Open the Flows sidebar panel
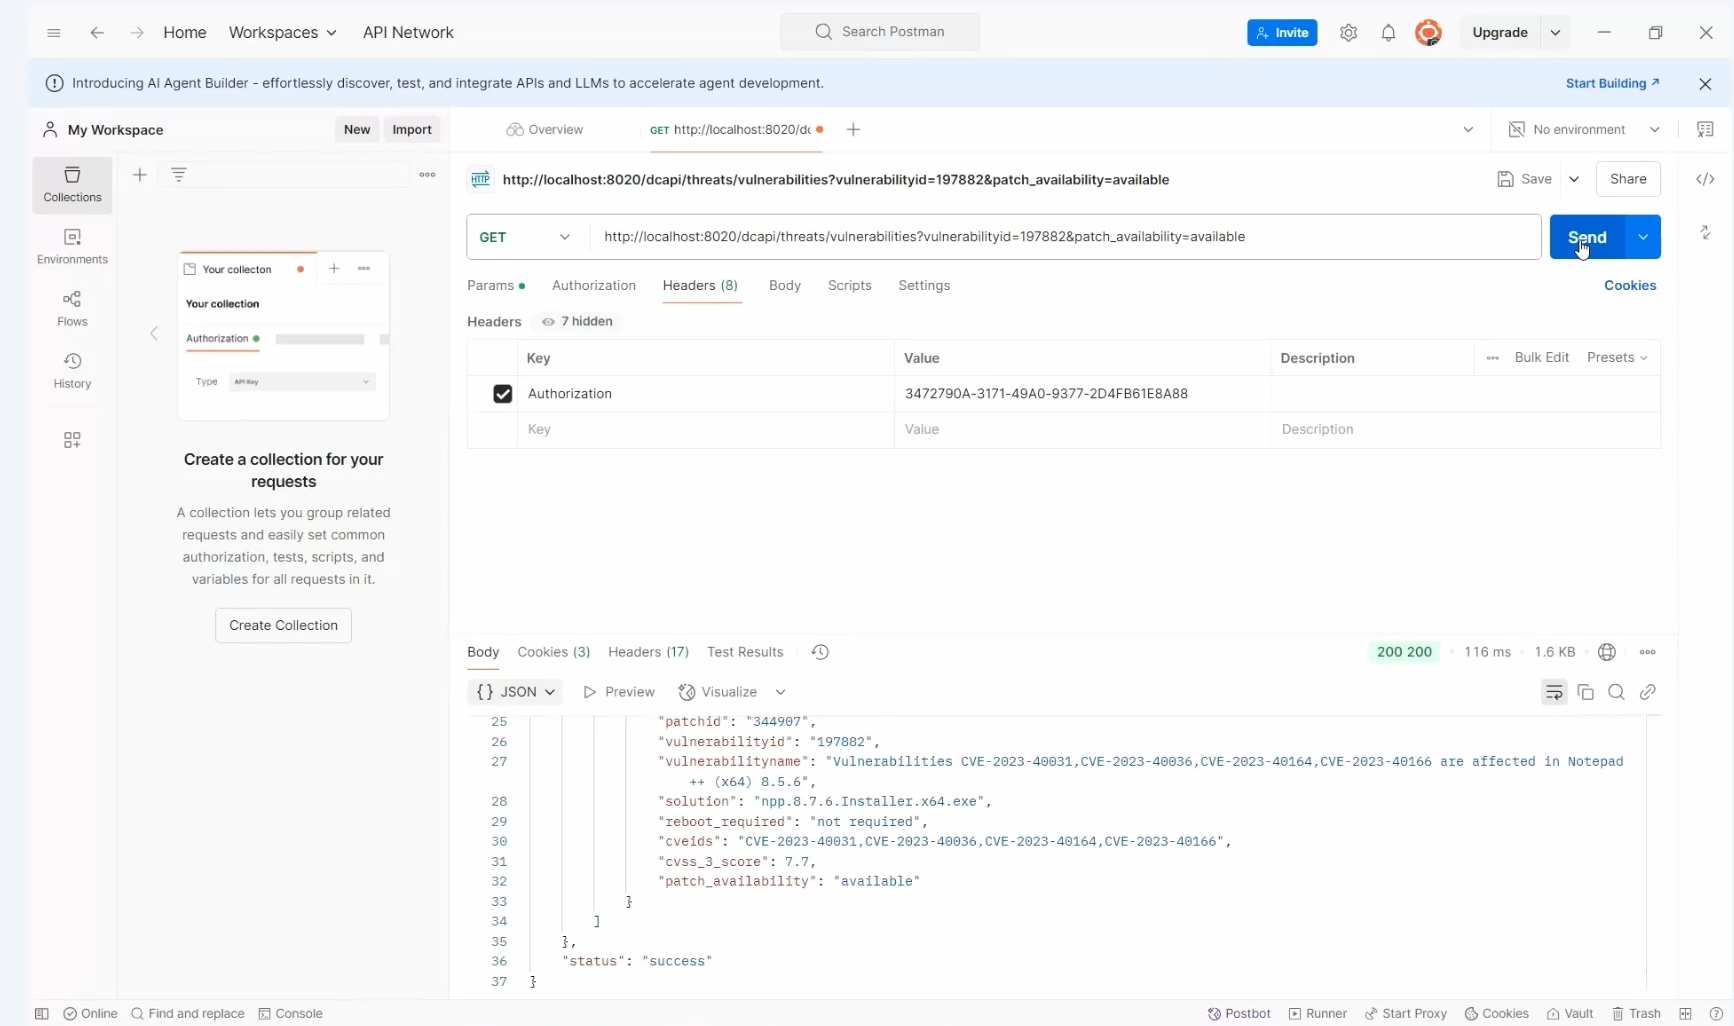This screenshot has height=1026, width=1734. (x=71, y=309)
